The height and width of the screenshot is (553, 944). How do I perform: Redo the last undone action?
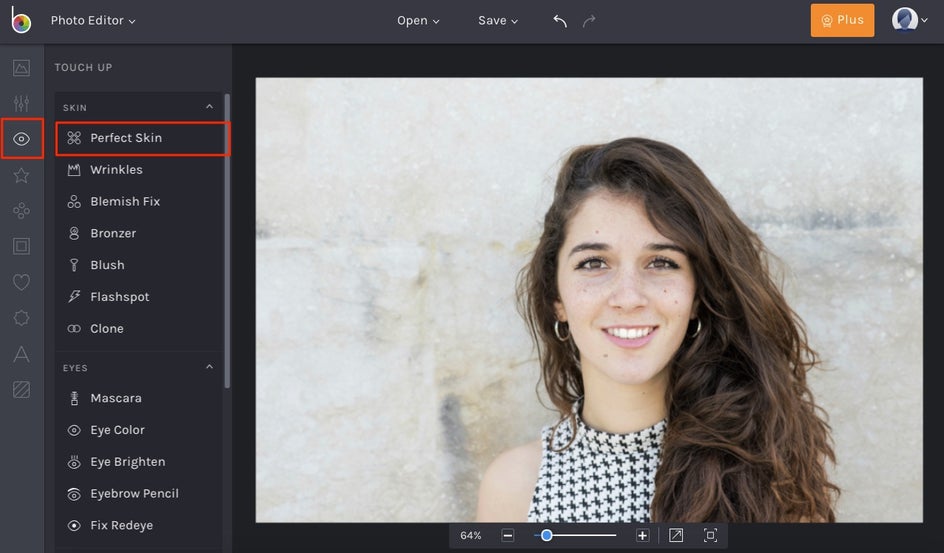tap(589, 21)
